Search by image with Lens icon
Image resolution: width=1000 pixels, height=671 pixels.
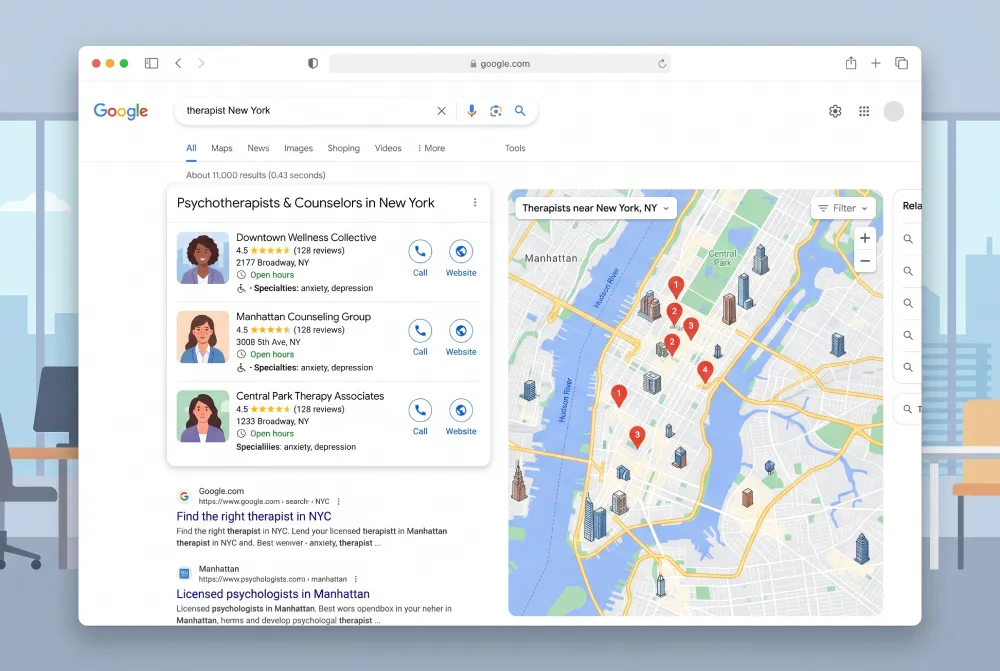(496, 111)
